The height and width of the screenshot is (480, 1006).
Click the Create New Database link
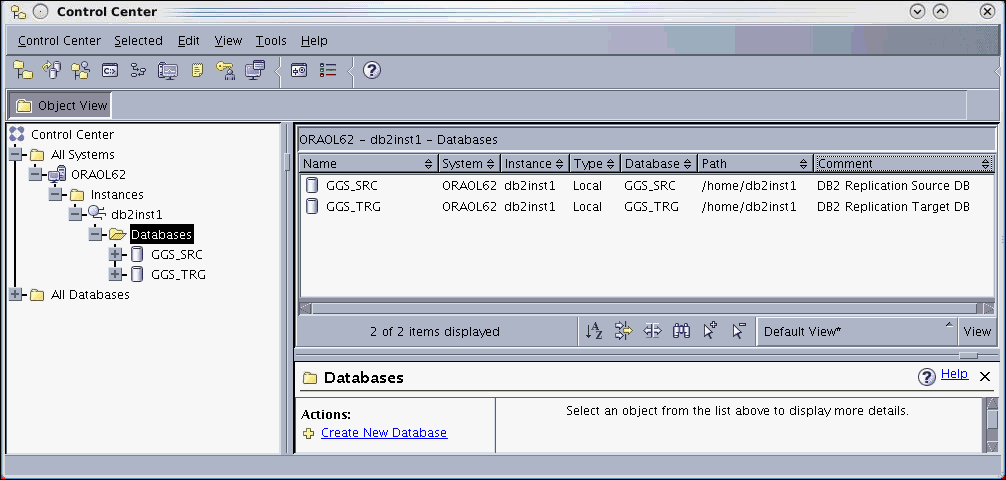pyautogui.click(x=384, y=433)
